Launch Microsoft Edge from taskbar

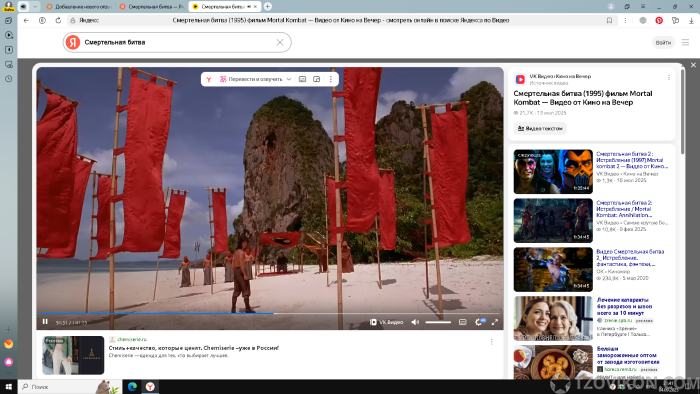coord(132,387)
